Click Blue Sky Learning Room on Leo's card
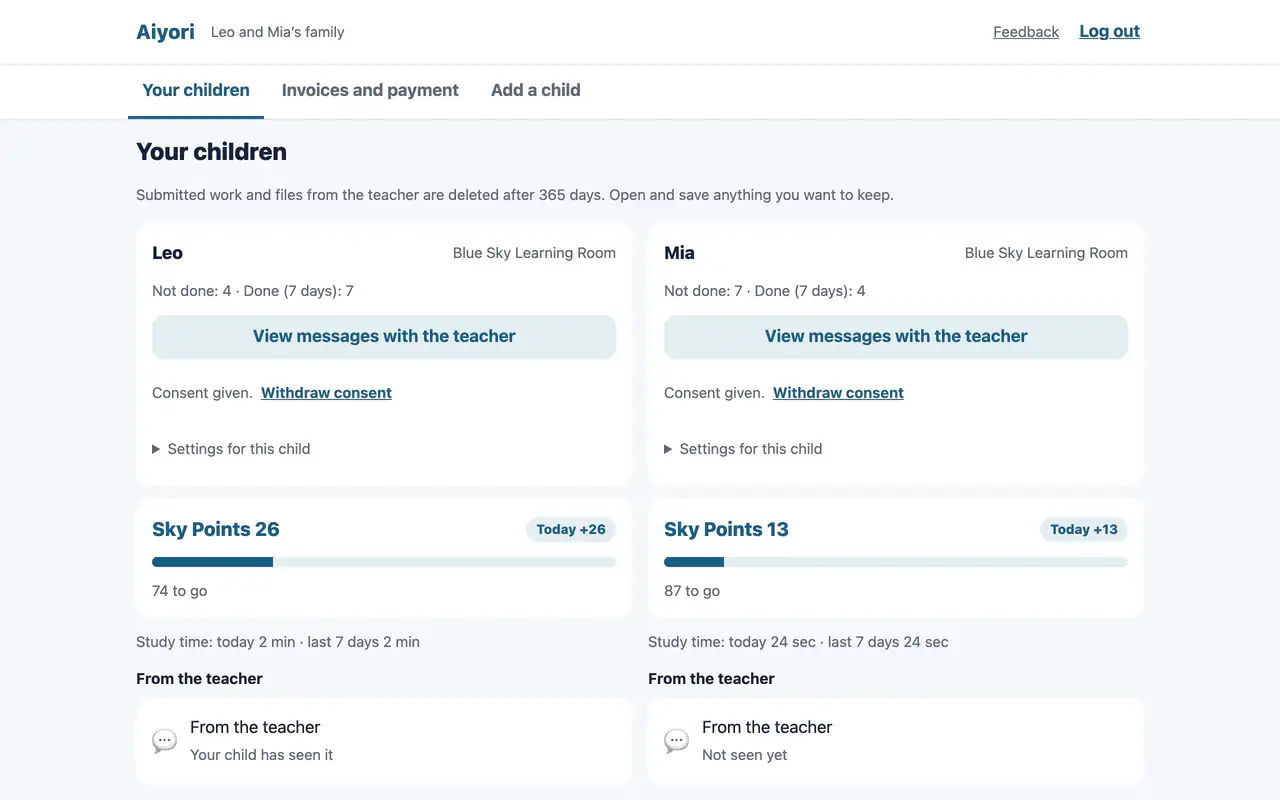 tap(534, 253)
